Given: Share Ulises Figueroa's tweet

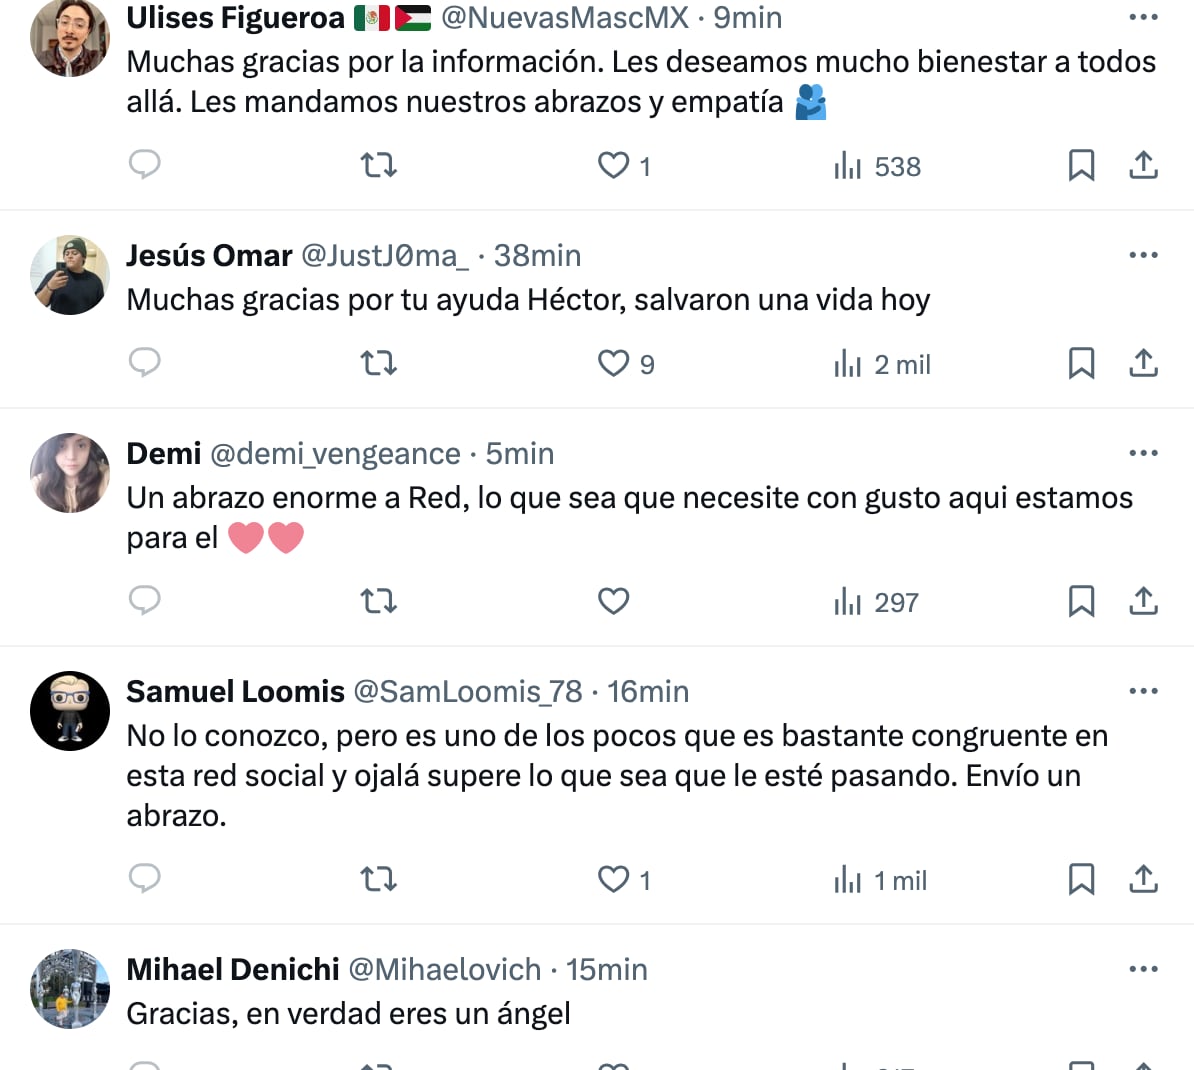Looking at the screenshot, I should (1143, 165).
